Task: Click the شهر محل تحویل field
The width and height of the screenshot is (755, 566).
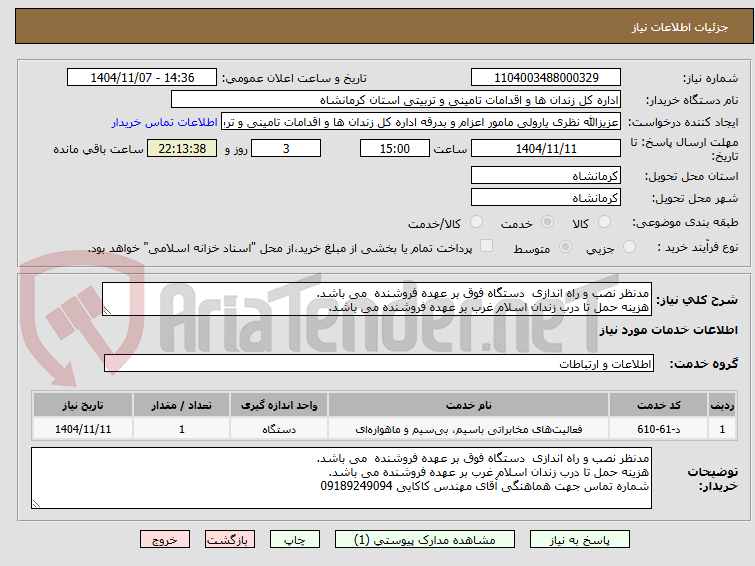Action: 546,197
